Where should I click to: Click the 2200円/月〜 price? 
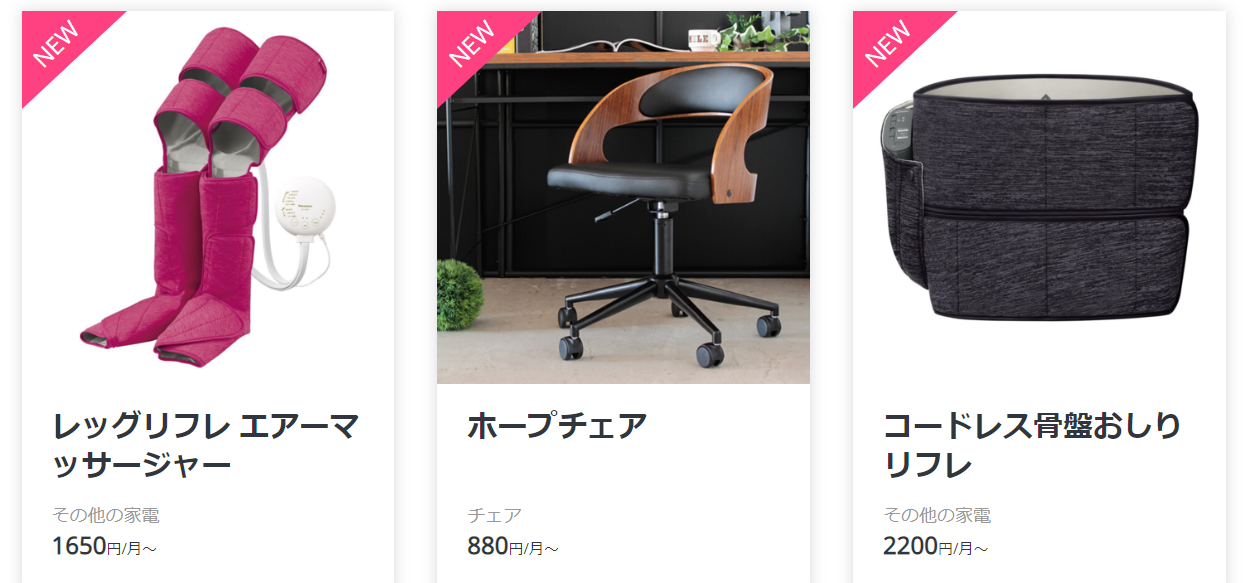point(935,546)
